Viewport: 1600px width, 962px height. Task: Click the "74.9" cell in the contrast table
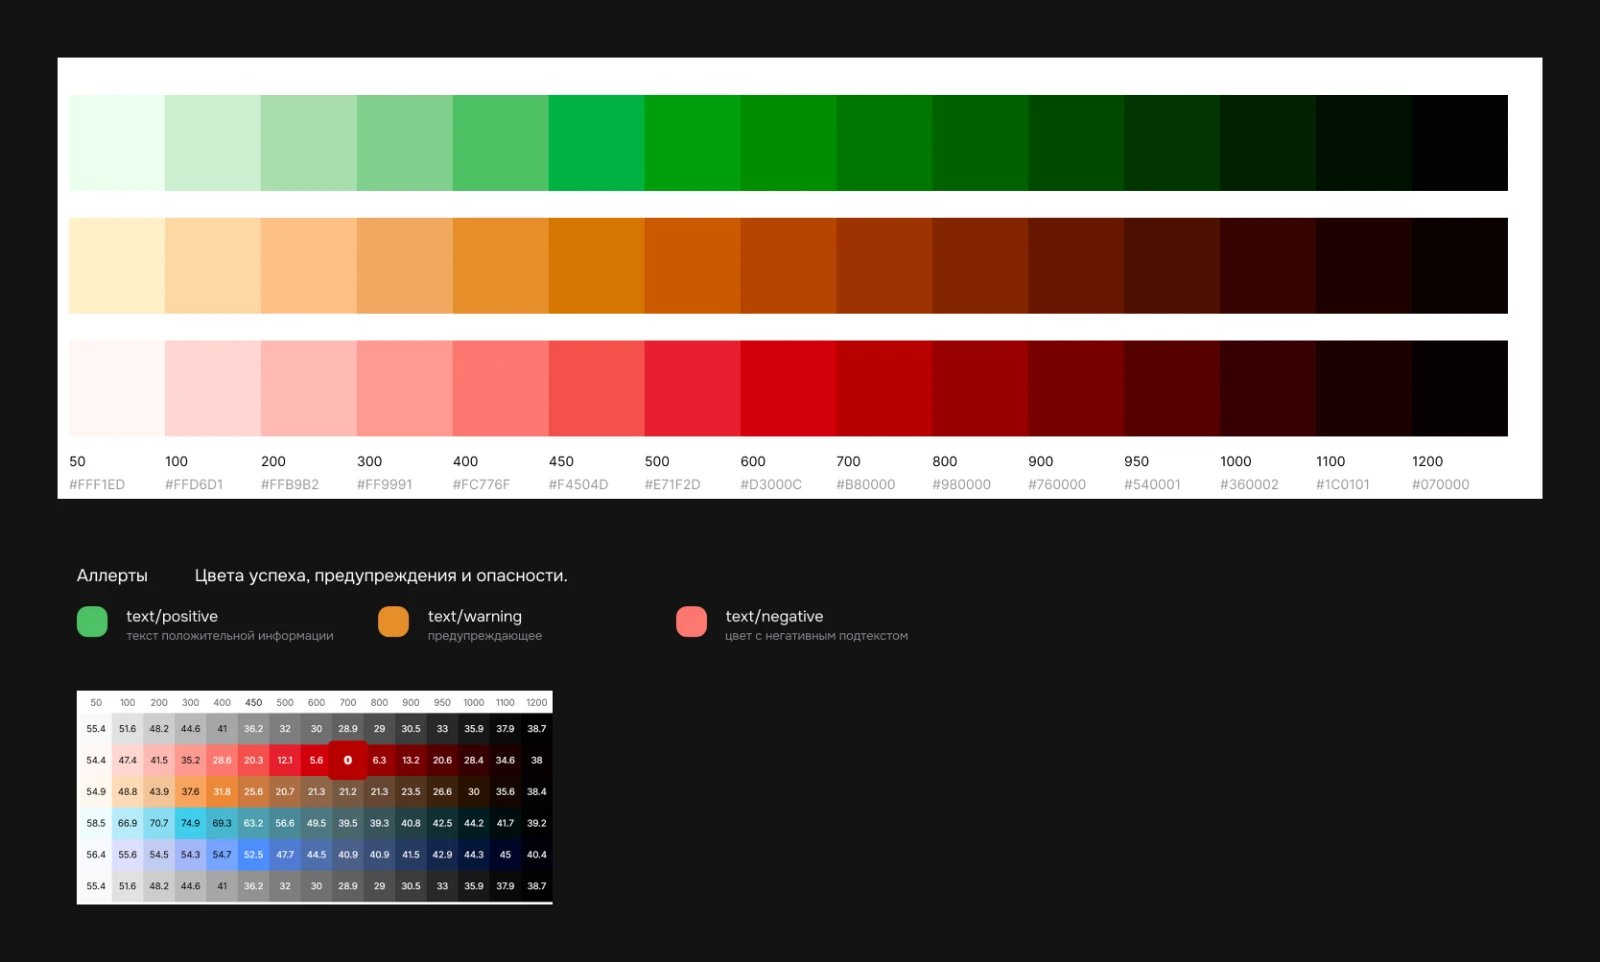(x=191, y=823)
